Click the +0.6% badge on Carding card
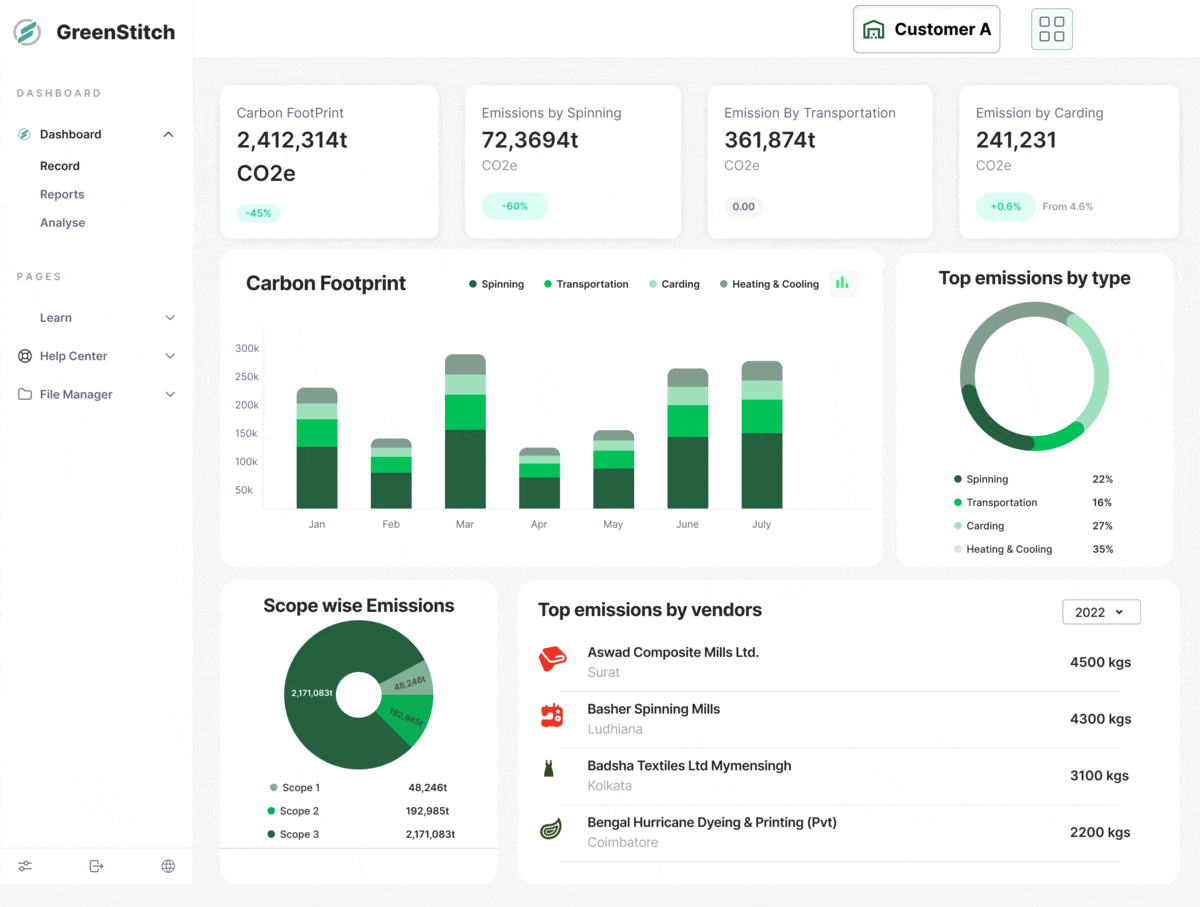Image resolution: width=1200 pixels, height=907 pixels. [x=1006, y=206]
